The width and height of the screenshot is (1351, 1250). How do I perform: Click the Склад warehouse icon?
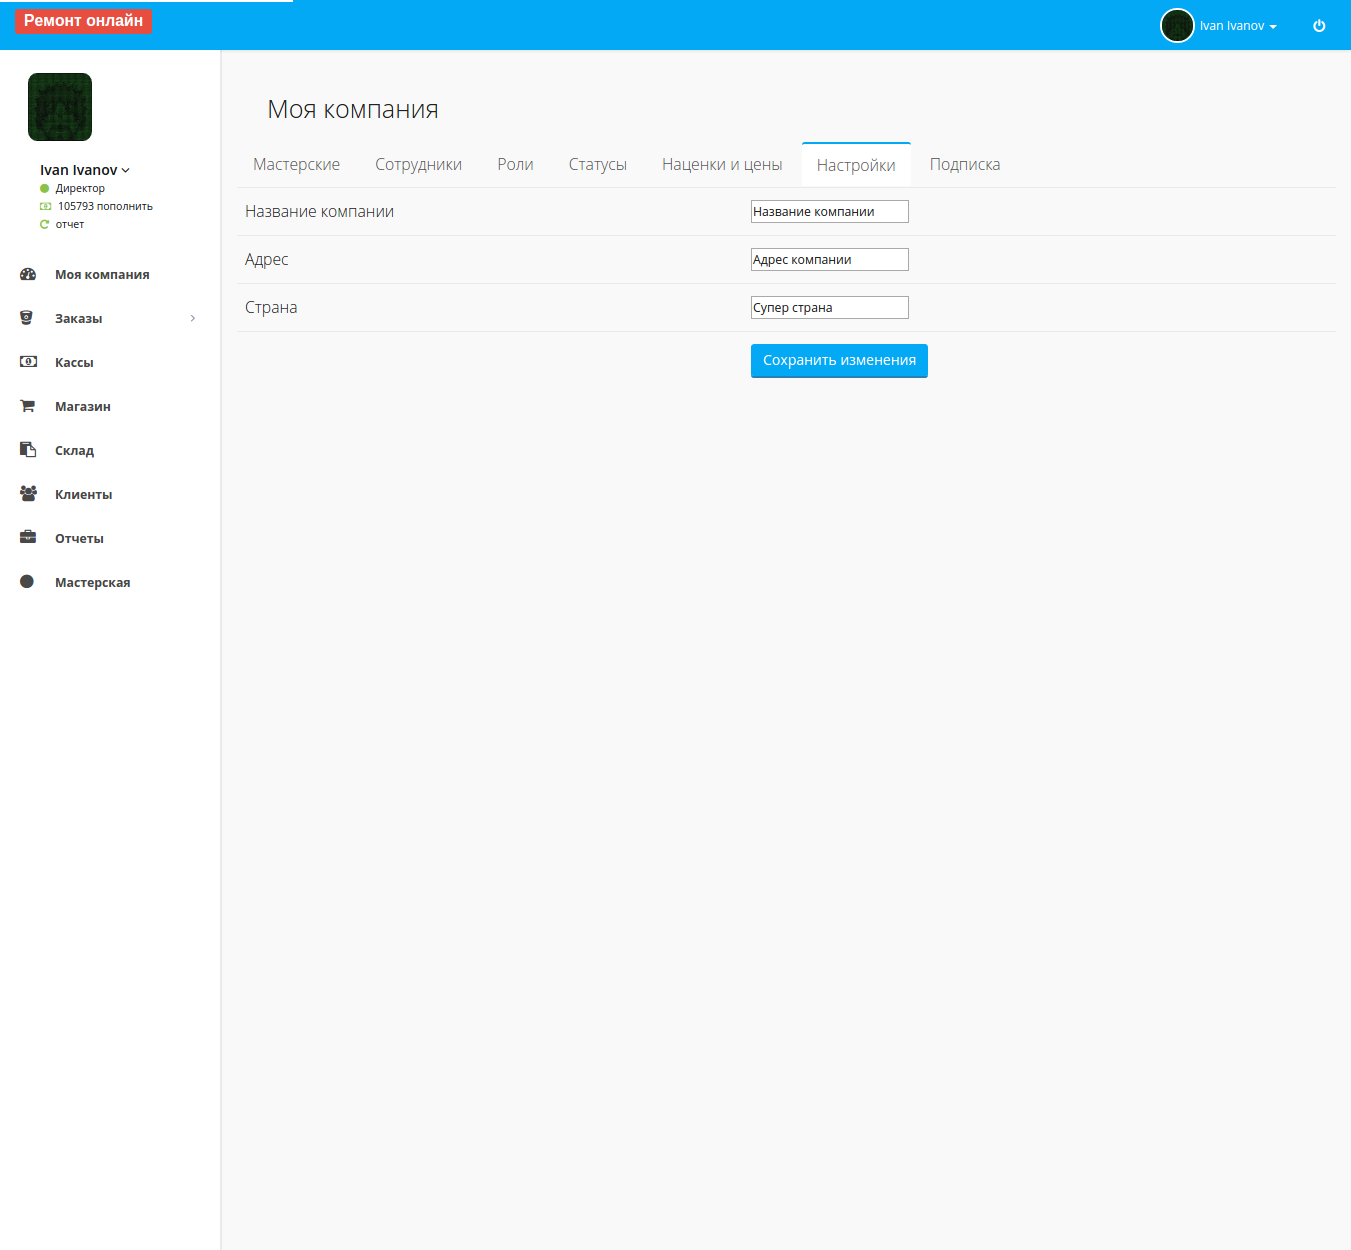[28, 450]
